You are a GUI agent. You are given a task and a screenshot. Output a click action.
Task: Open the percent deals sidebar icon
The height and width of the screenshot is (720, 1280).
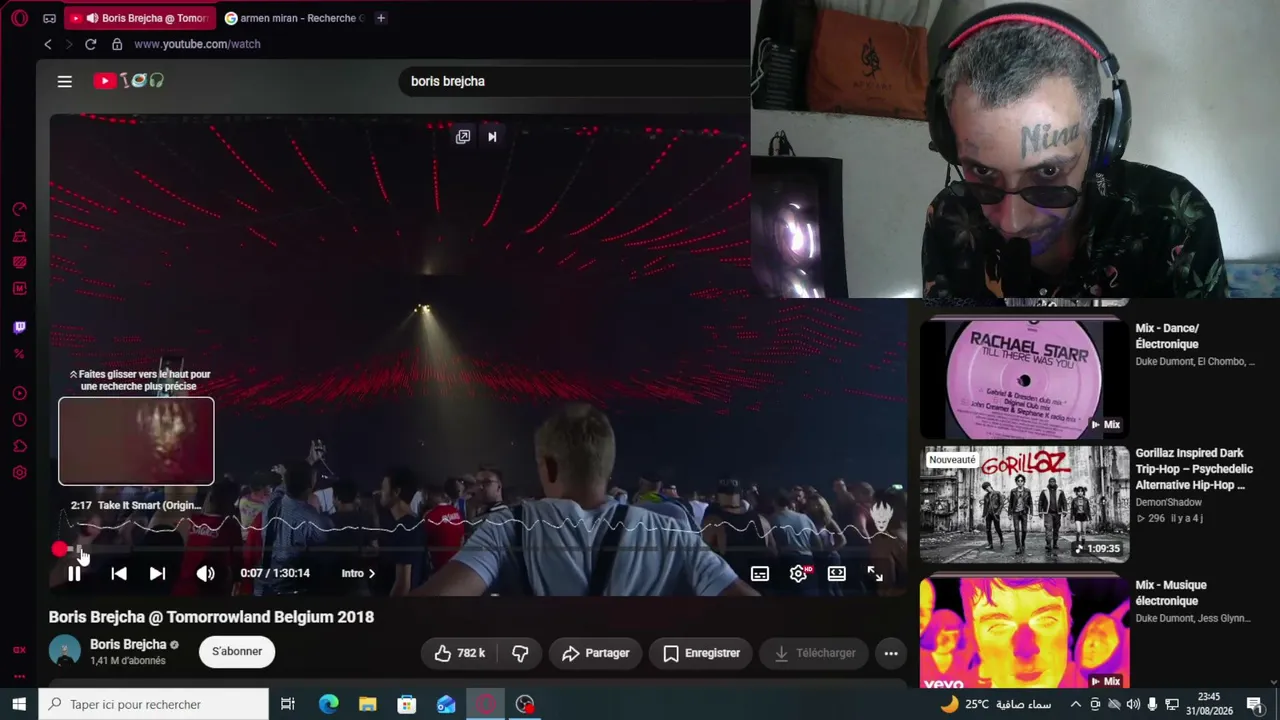pyautogui.click(x=19, y=353)
